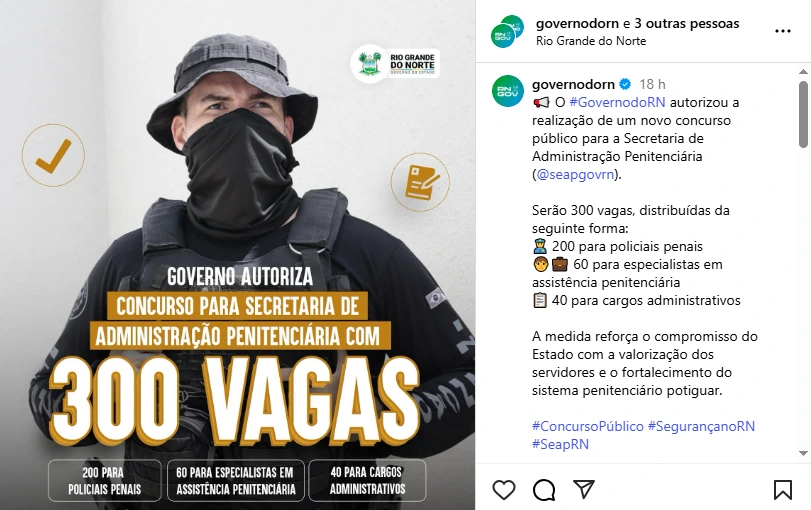Share post using paper plane icon

[x=583, y=489]
